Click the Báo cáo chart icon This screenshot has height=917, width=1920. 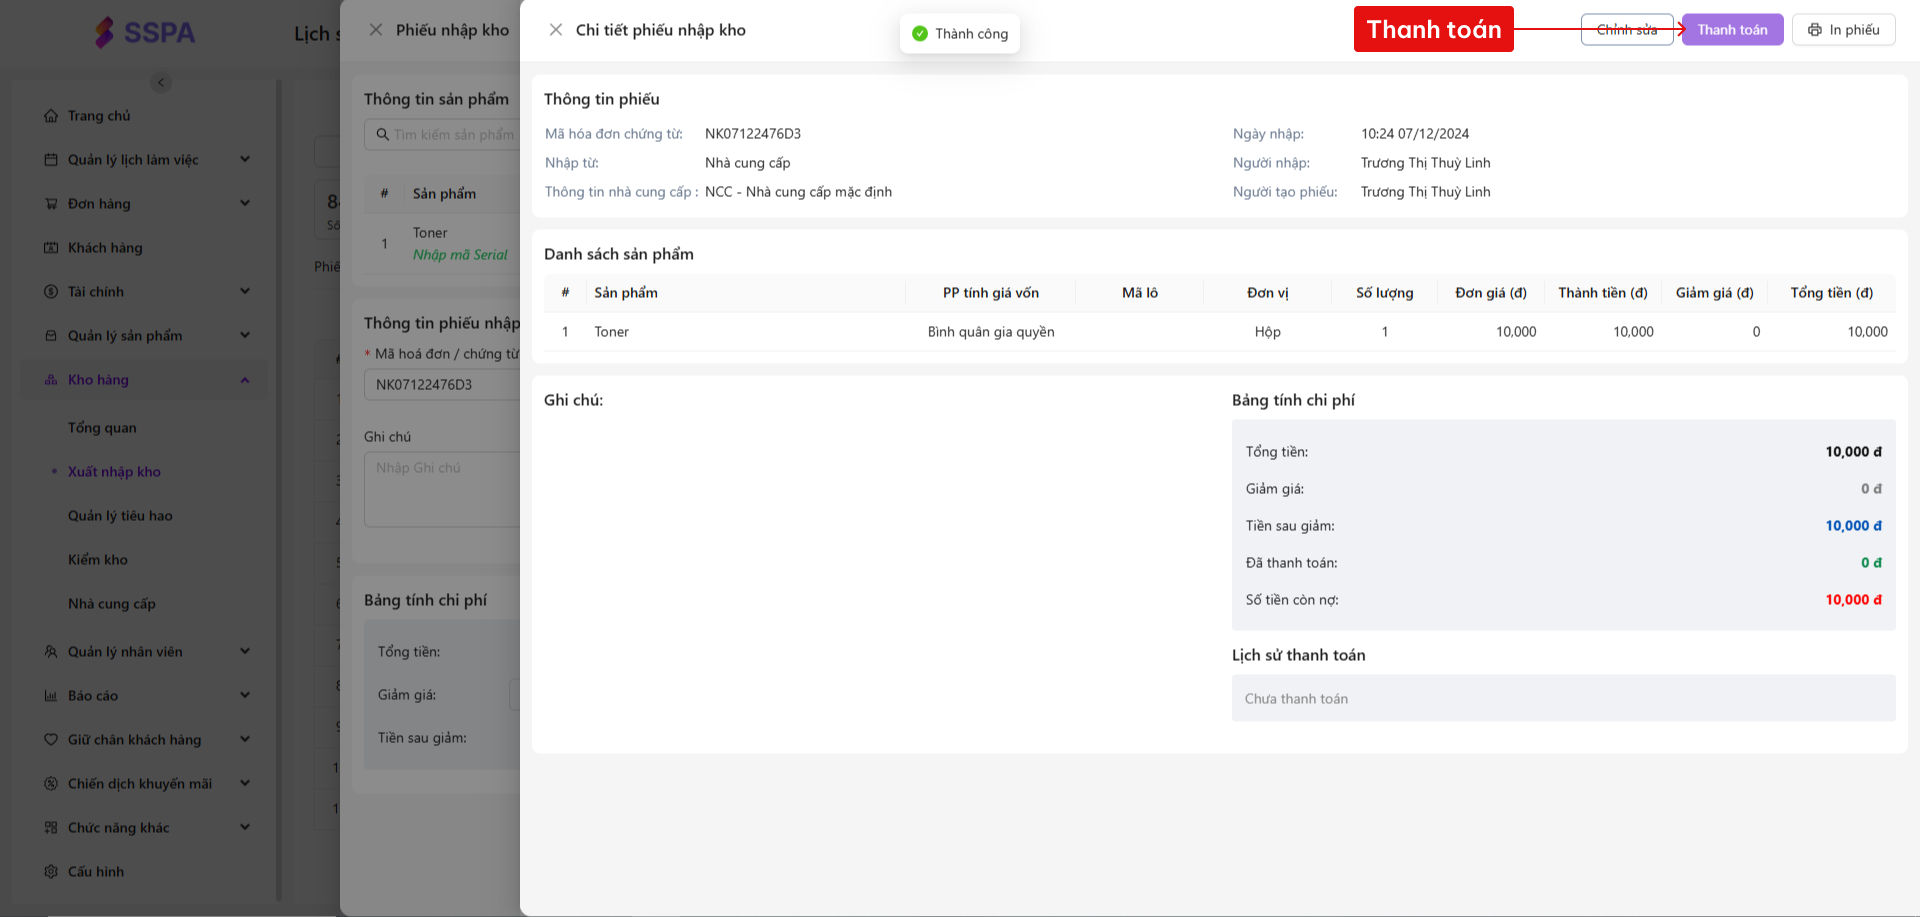51,696
